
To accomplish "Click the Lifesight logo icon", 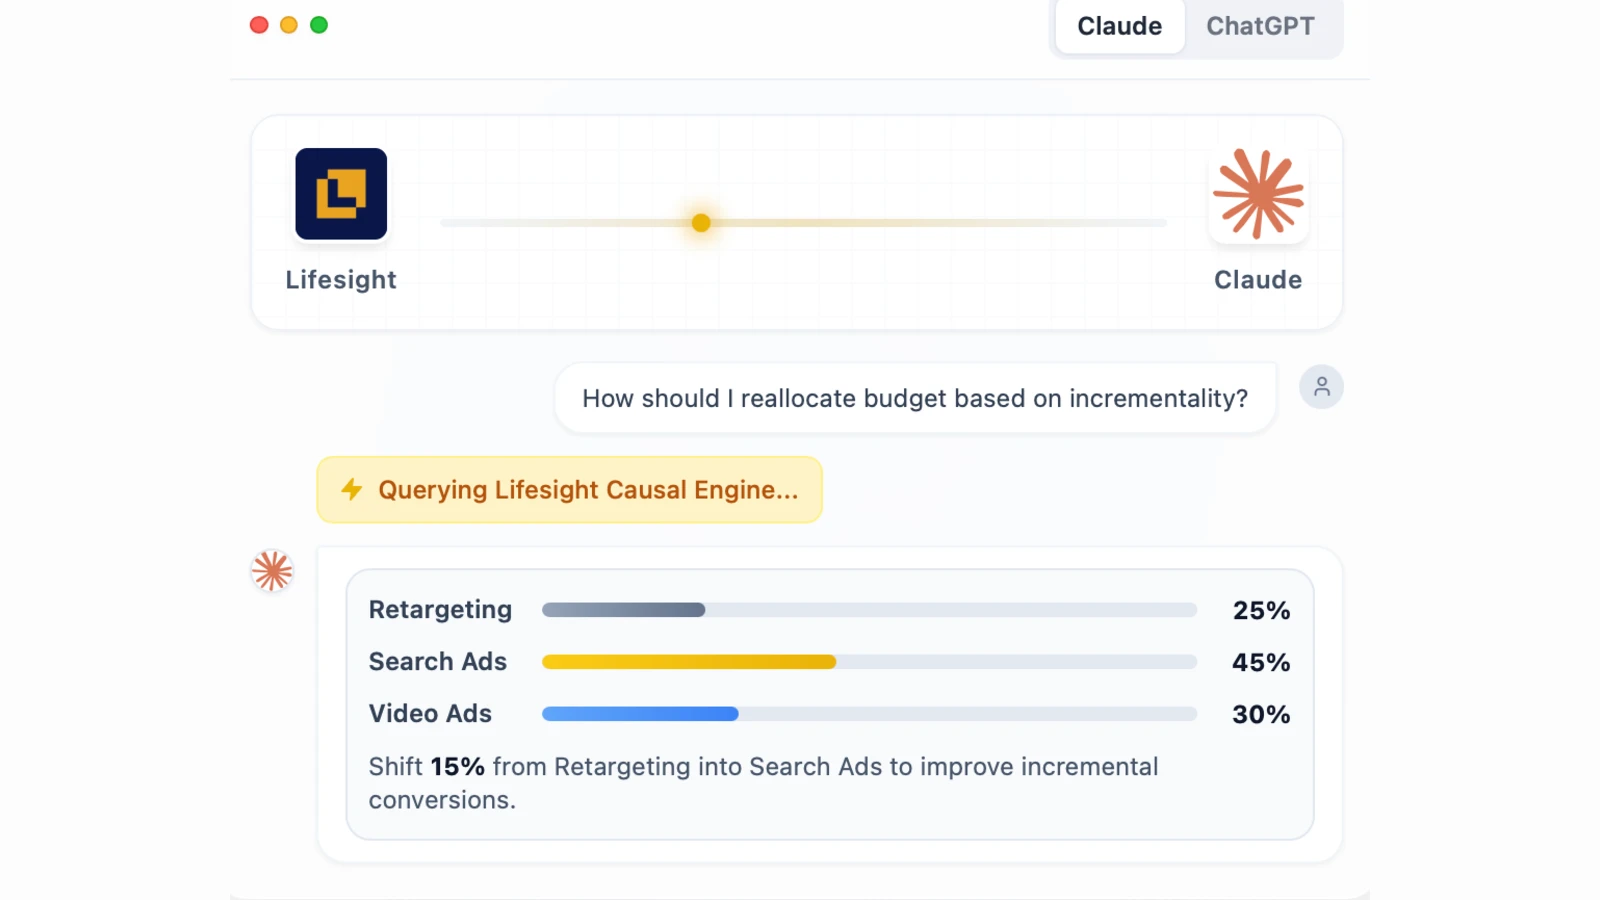I will (x=341, y=194).
